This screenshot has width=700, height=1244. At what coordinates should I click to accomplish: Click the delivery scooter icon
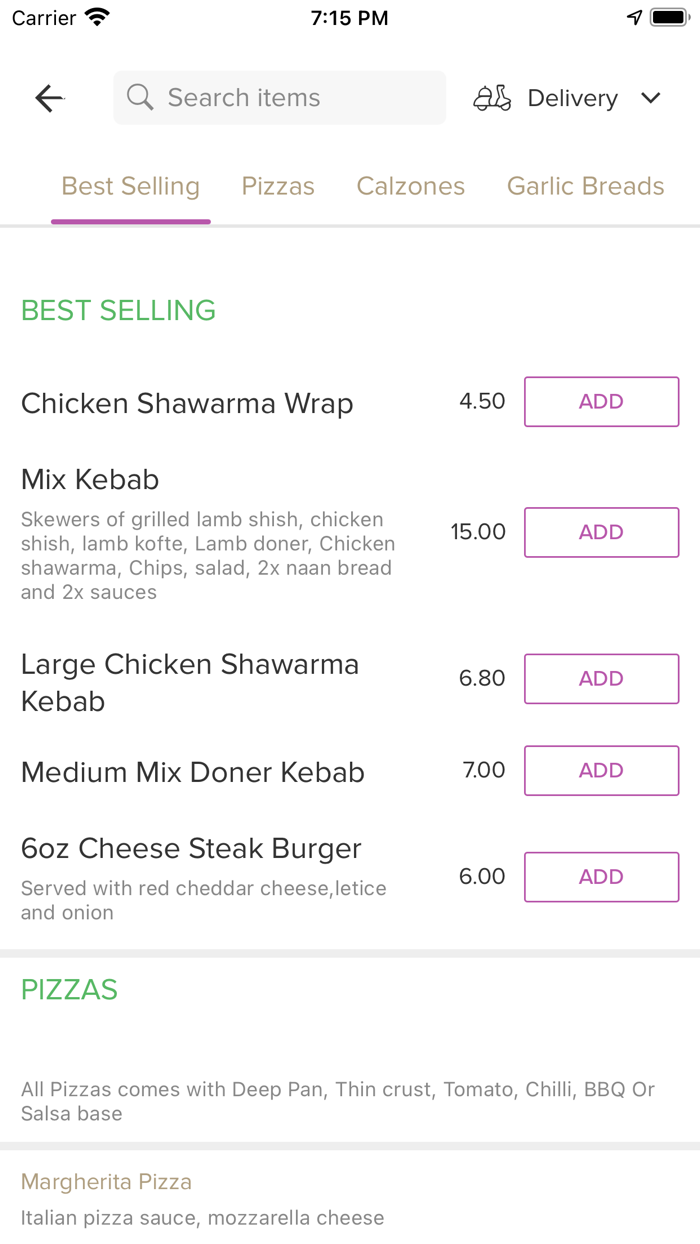pos(491,98)
